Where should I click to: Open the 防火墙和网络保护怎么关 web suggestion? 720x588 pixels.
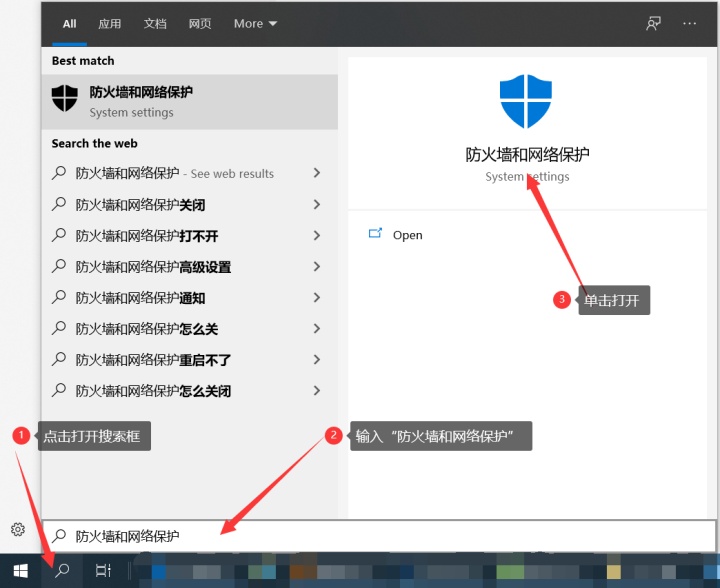pos(190,329)
